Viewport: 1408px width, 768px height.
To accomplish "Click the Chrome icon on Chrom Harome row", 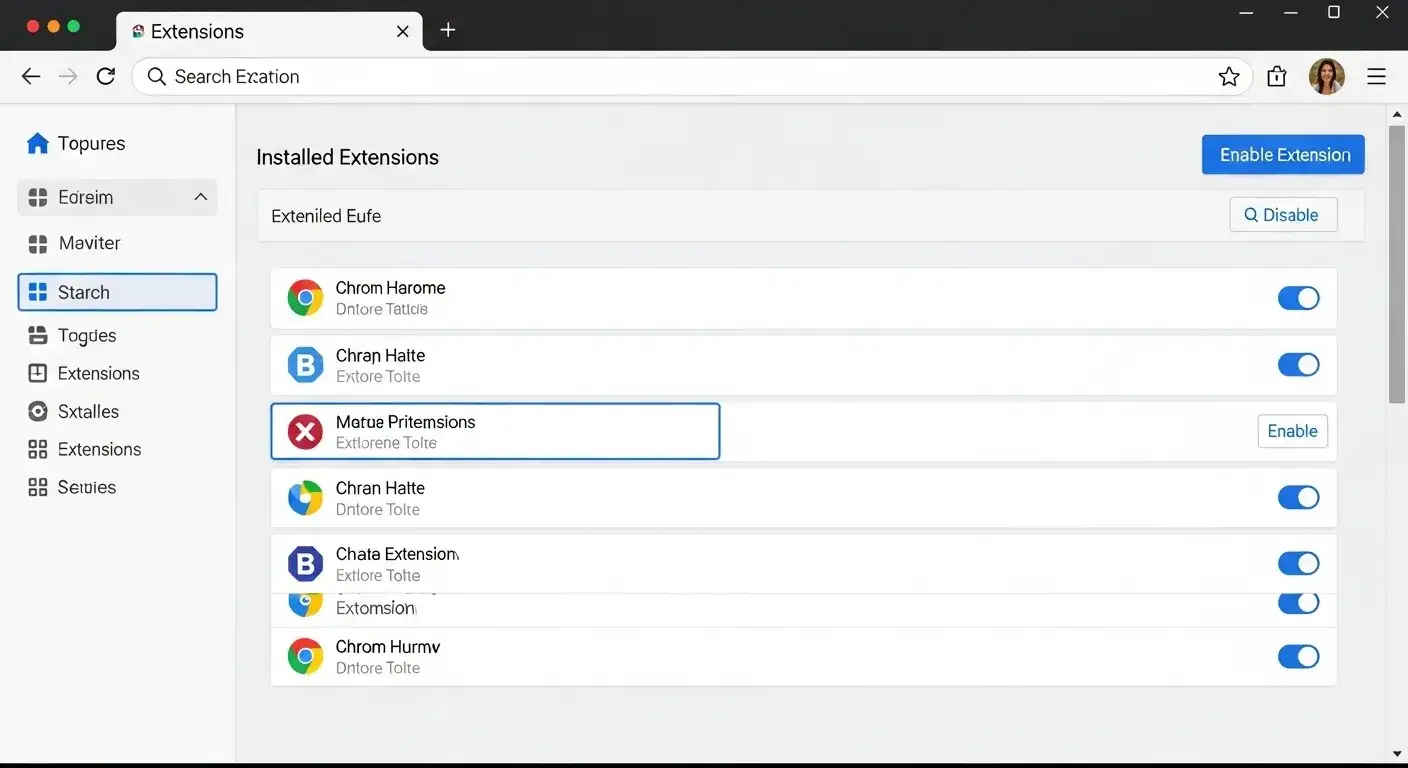I will [x=305, y=298].
